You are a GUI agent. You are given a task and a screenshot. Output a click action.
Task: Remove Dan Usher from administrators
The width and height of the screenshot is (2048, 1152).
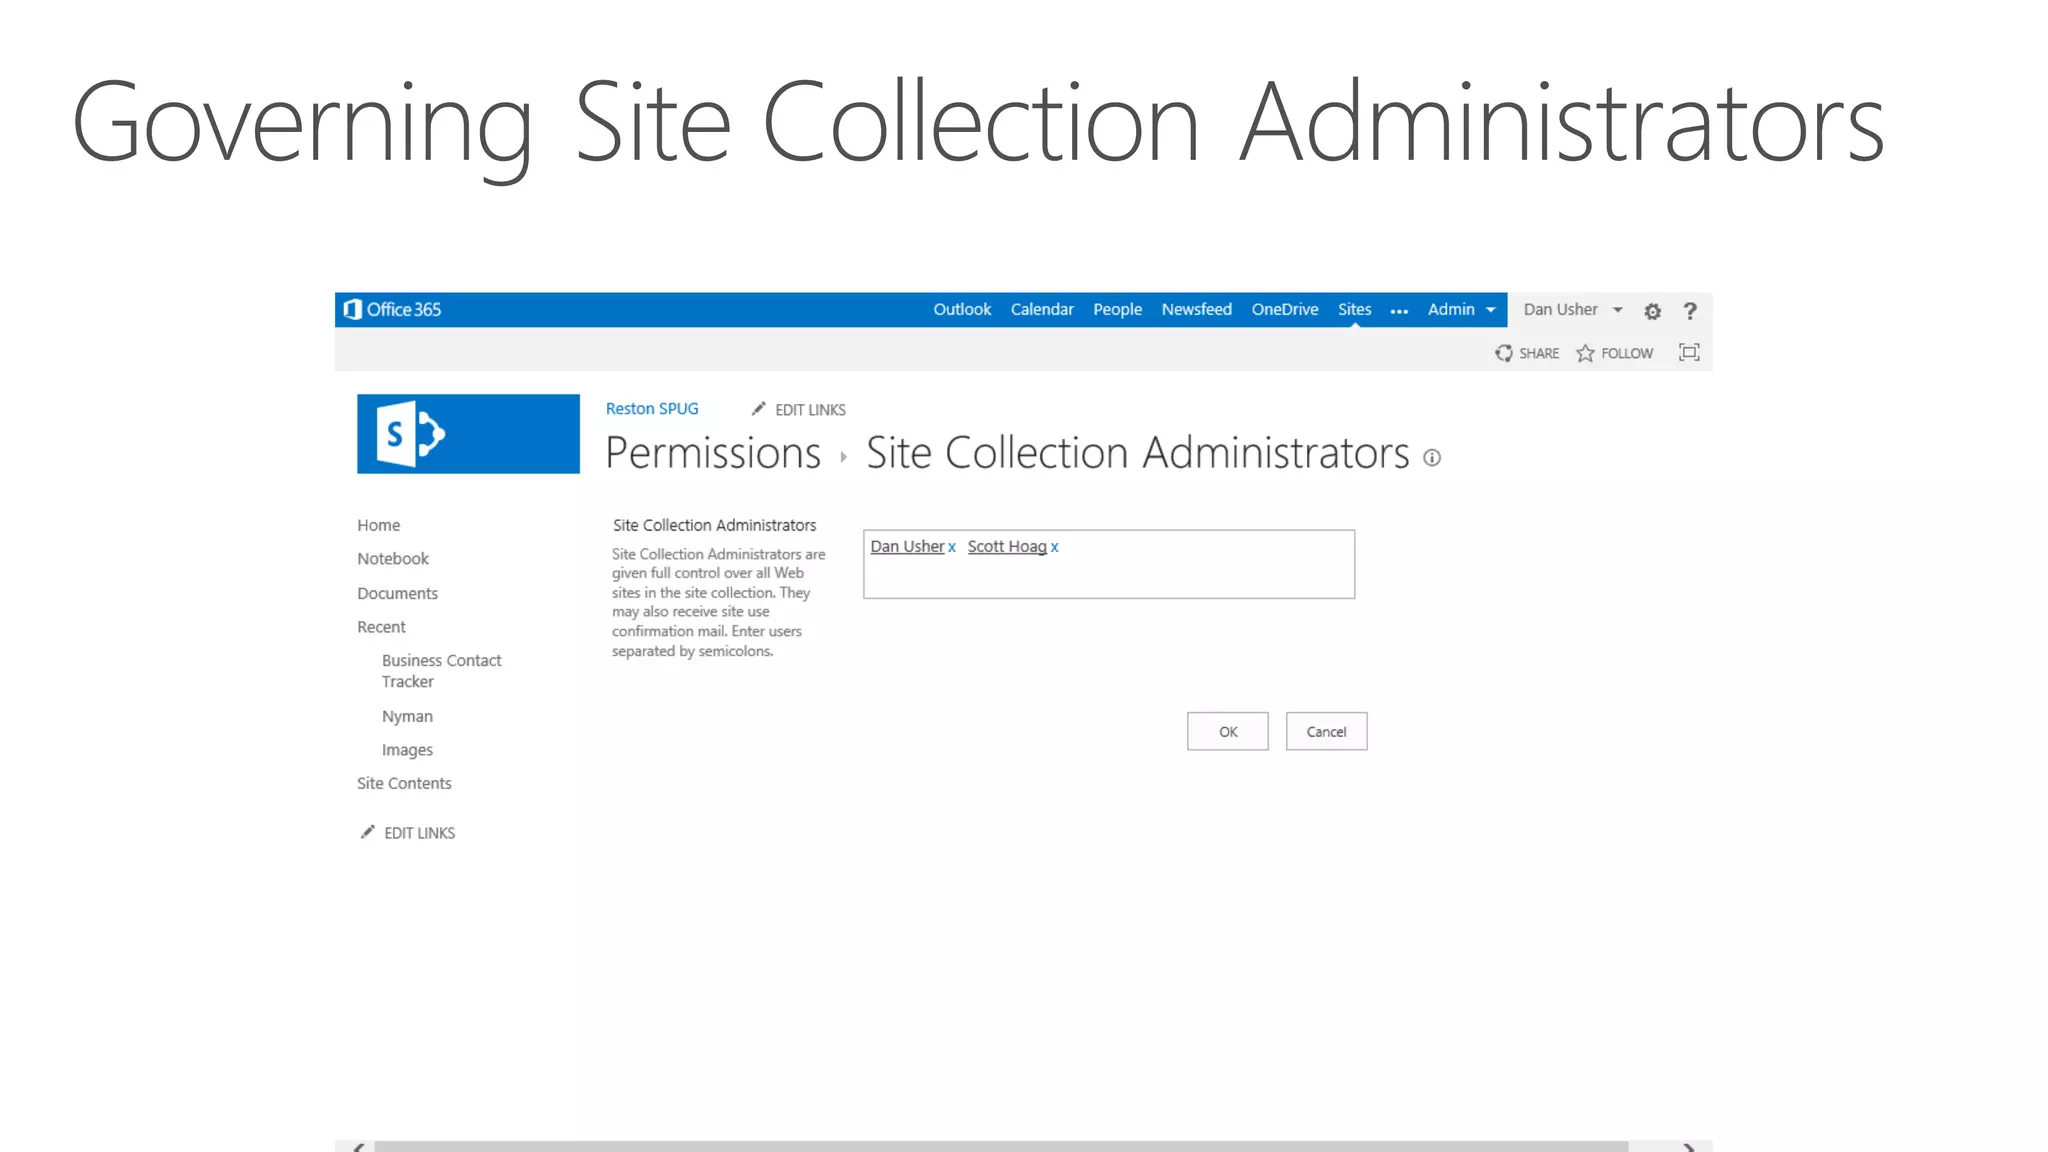point(952,547)
